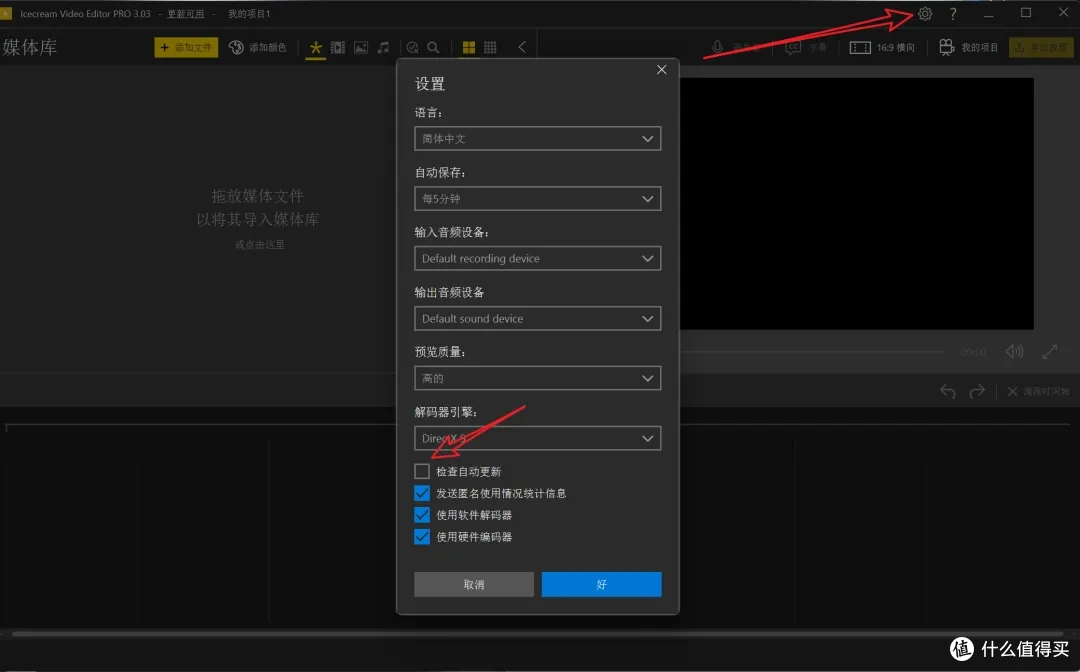This screenshot has width=1080, height=672.
Task: Filter media library by music
Action: (x=384, y=48)
